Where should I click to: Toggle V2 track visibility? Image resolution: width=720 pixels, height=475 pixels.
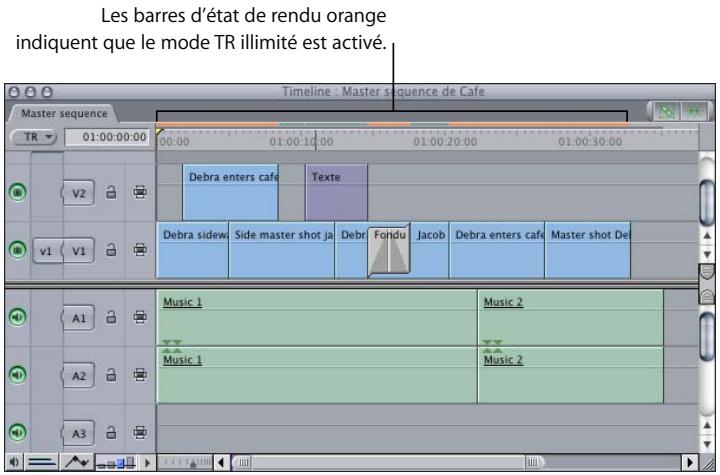click(17, 192)
